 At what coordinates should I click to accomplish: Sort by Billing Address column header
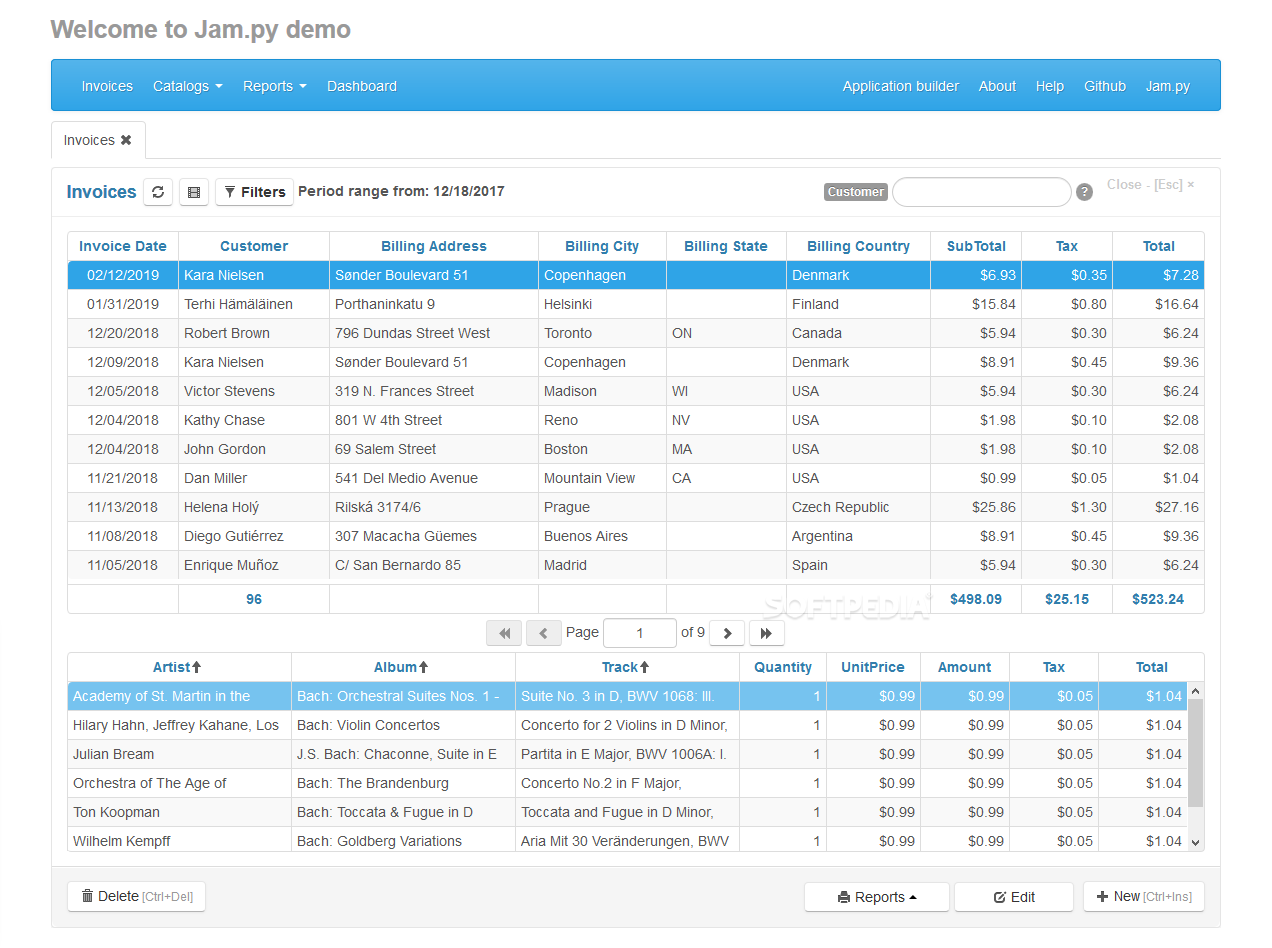[x=434, y=246]
